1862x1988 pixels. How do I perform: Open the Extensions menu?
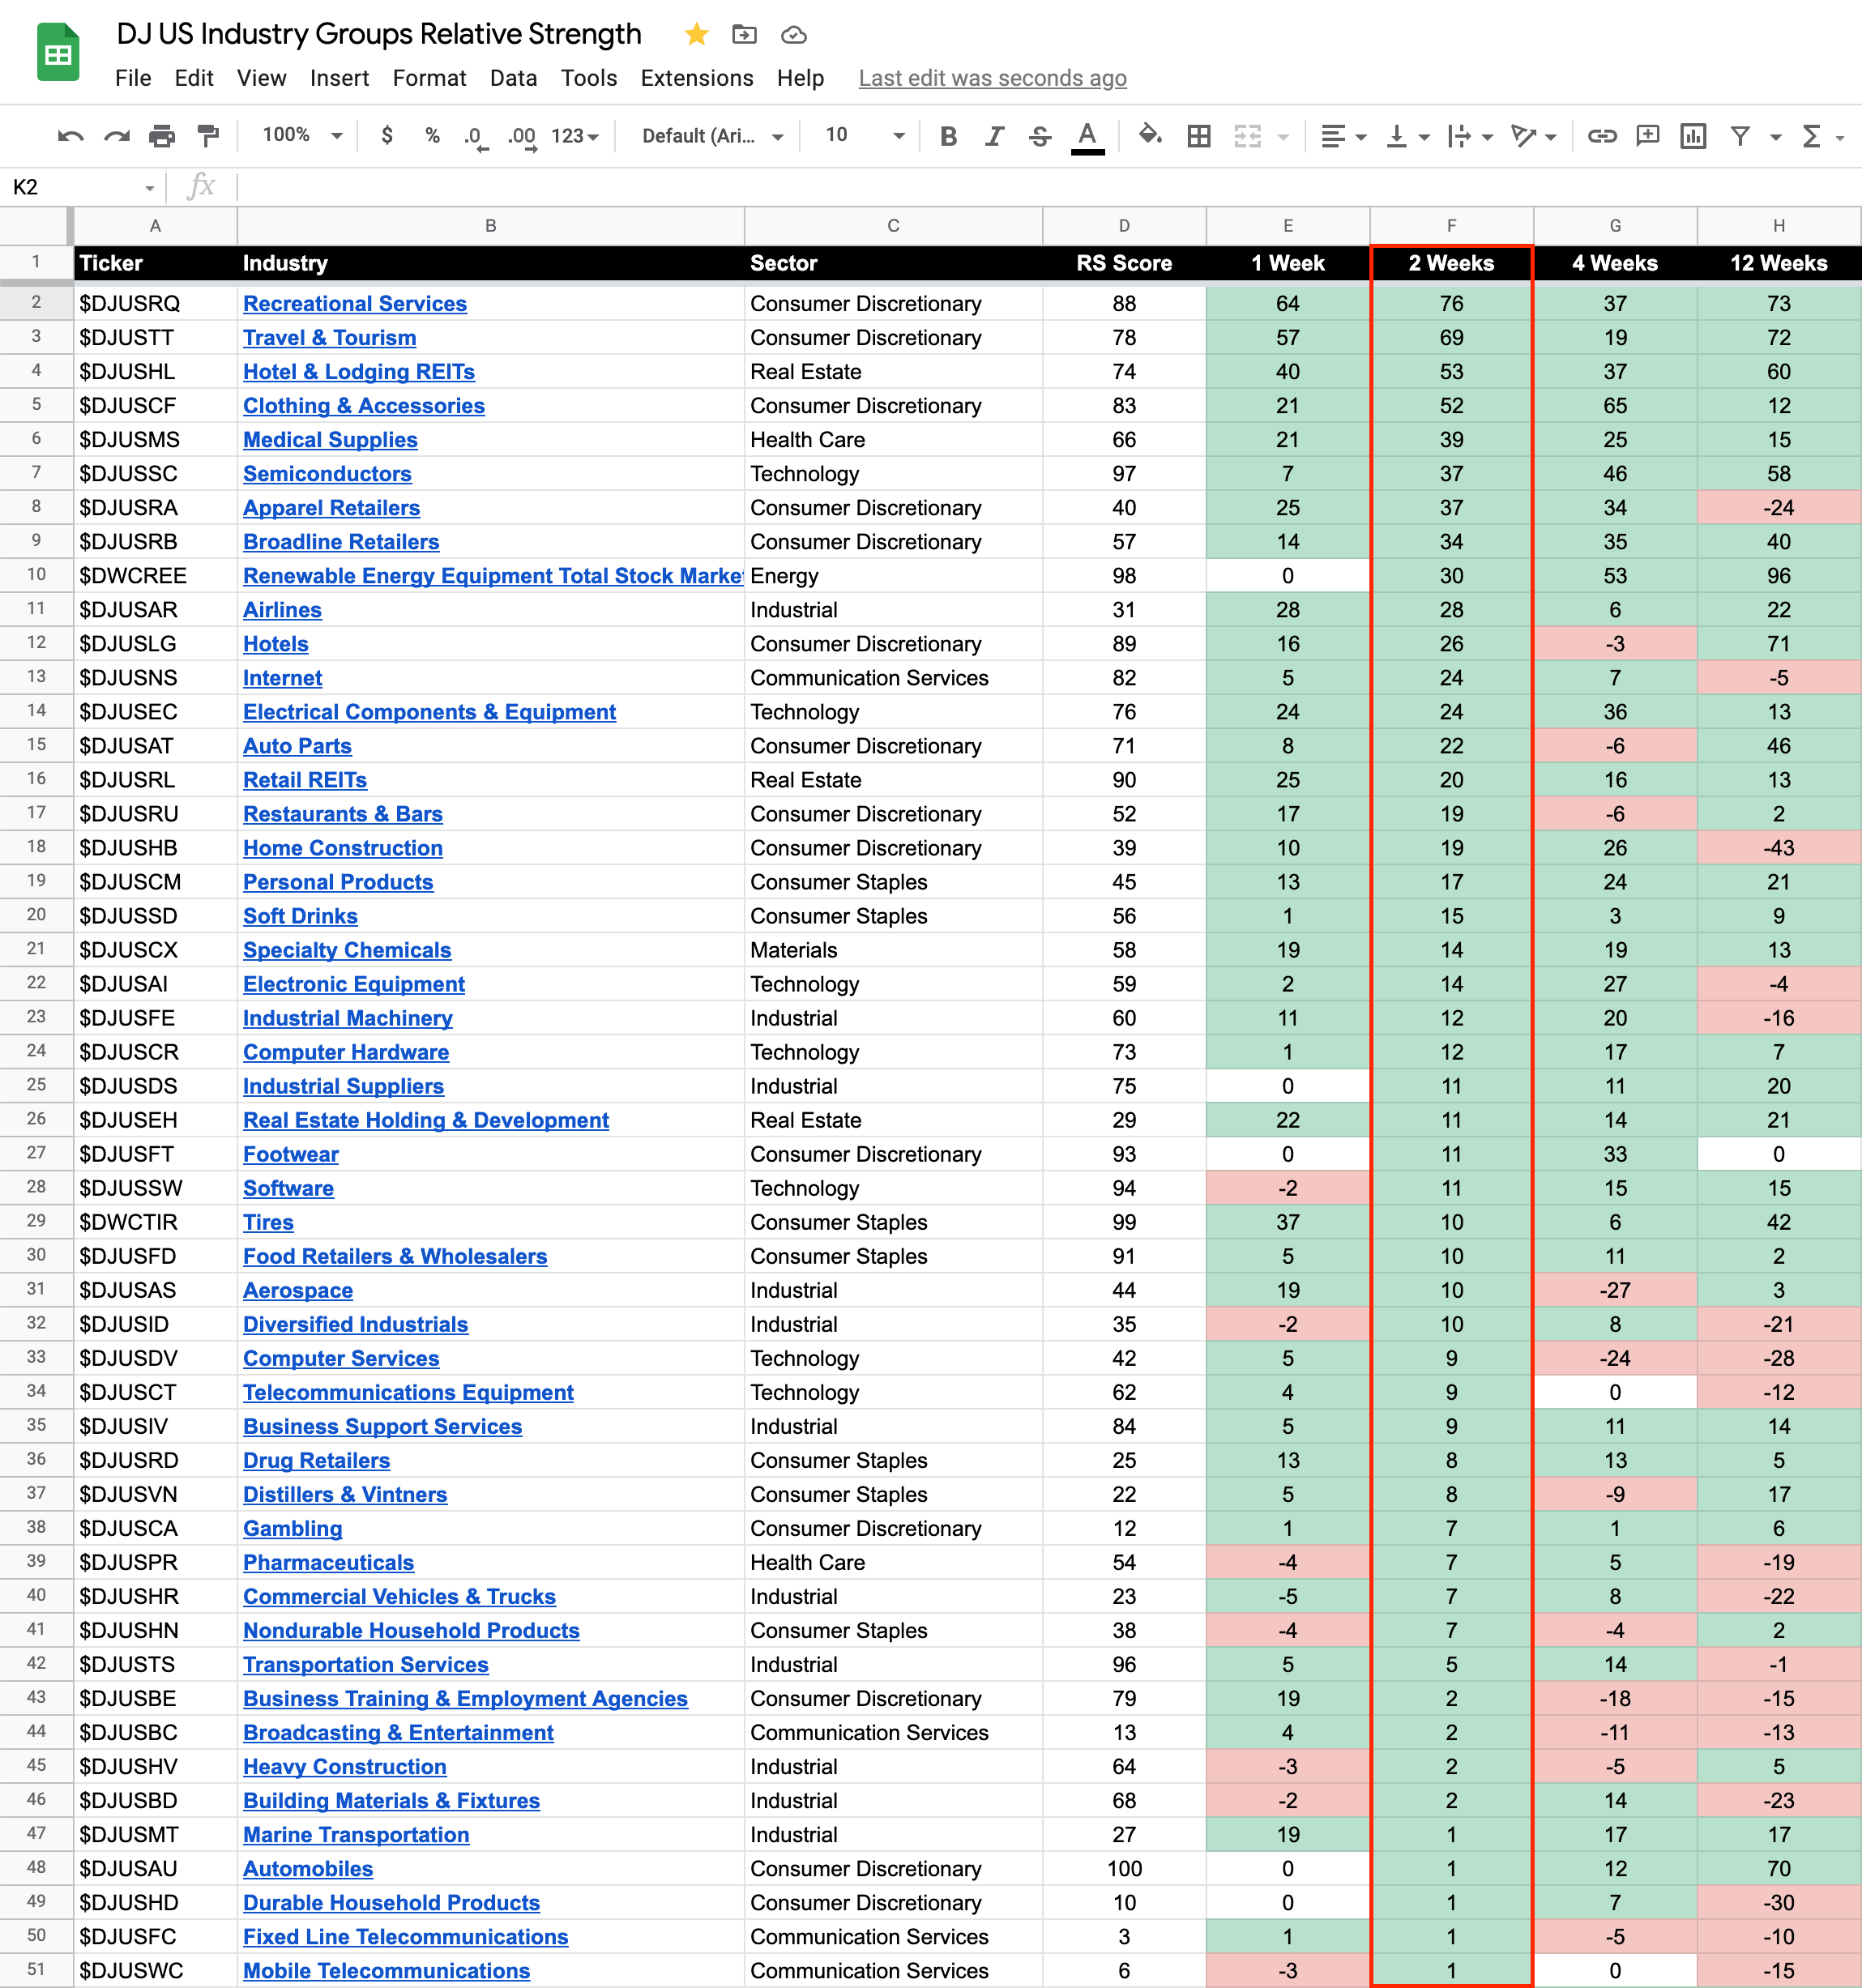click(x=696, y=78)
